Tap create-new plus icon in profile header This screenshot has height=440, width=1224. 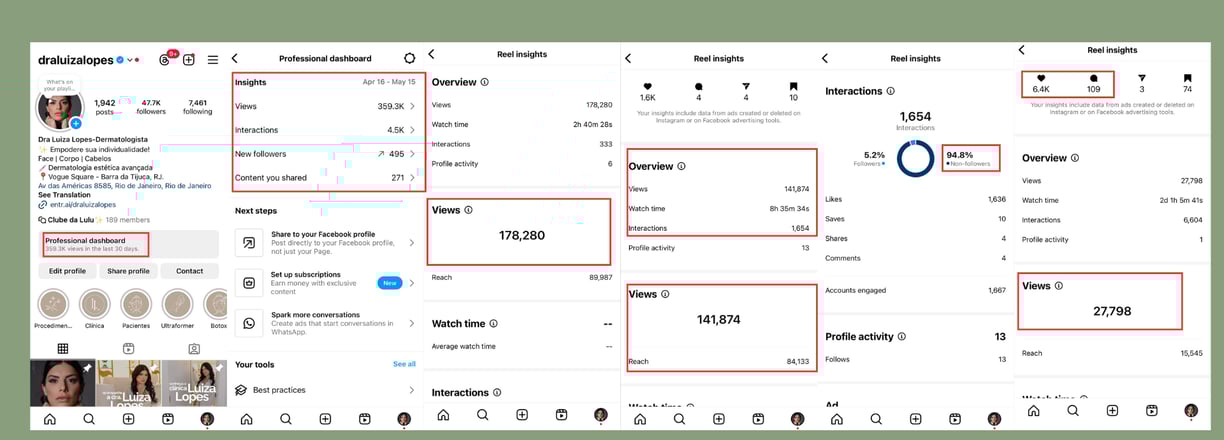coord(188,60)
